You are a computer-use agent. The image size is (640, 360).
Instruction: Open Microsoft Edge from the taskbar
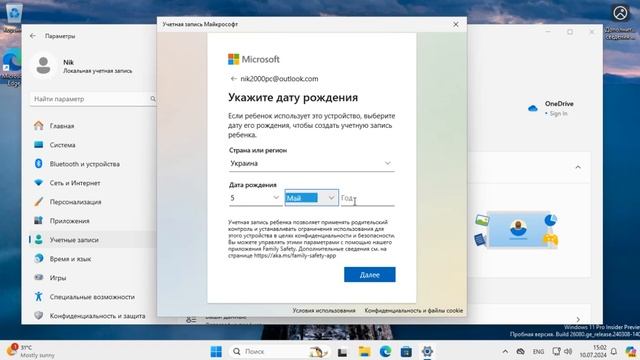click(x=385, y=351)
